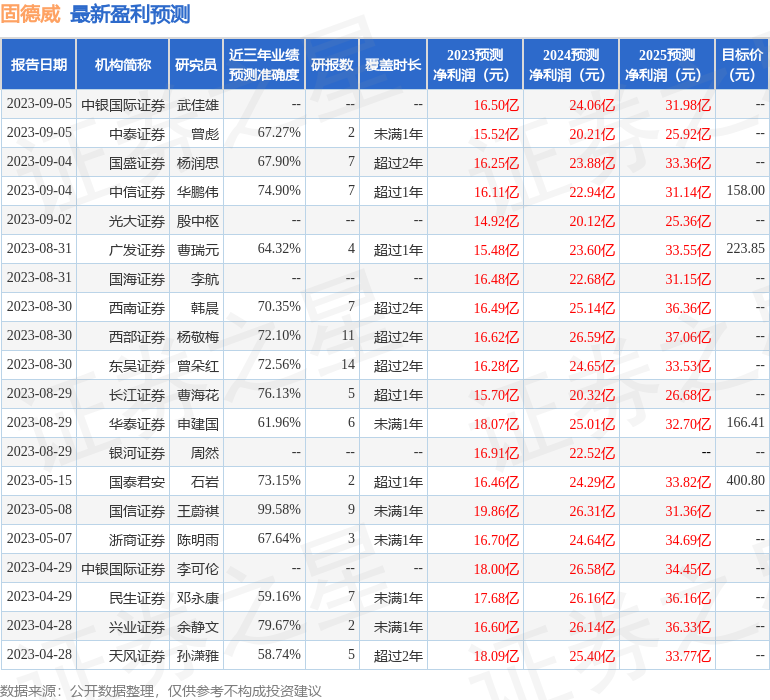This screenshot has height=700, width=770.
Task: Click researcher name 曹瑞元
Action: coord(198,250)
